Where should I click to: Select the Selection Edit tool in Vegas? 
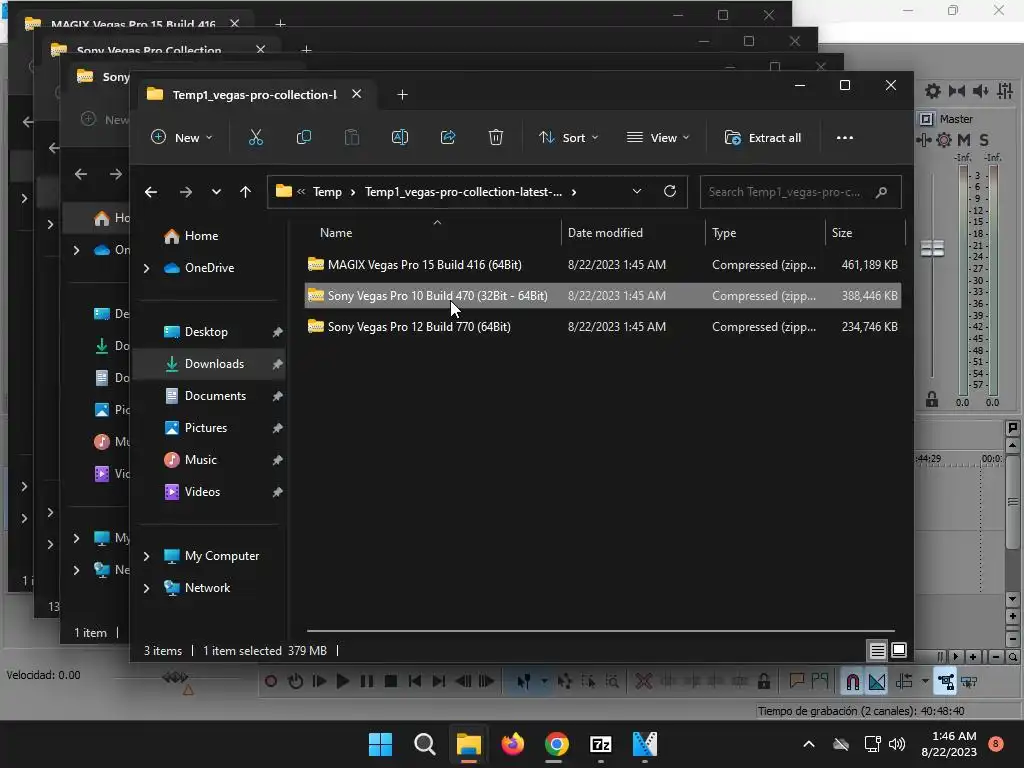588,682
